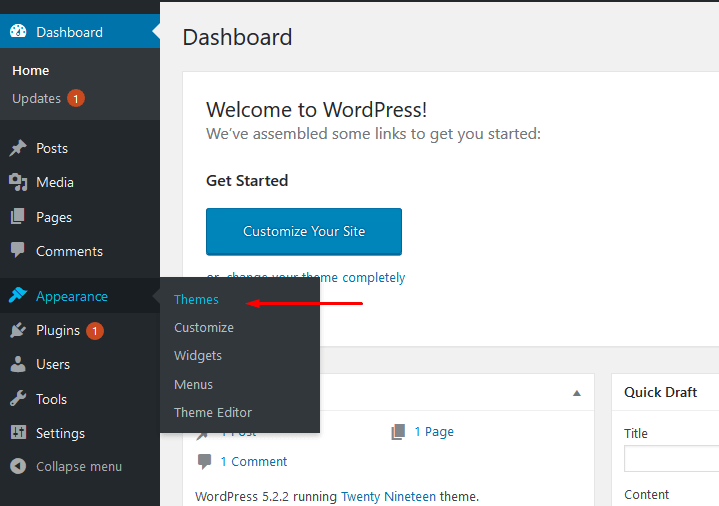Focus the Quick Draft Title field
The image size is (719, 506).
coord(671,458)
